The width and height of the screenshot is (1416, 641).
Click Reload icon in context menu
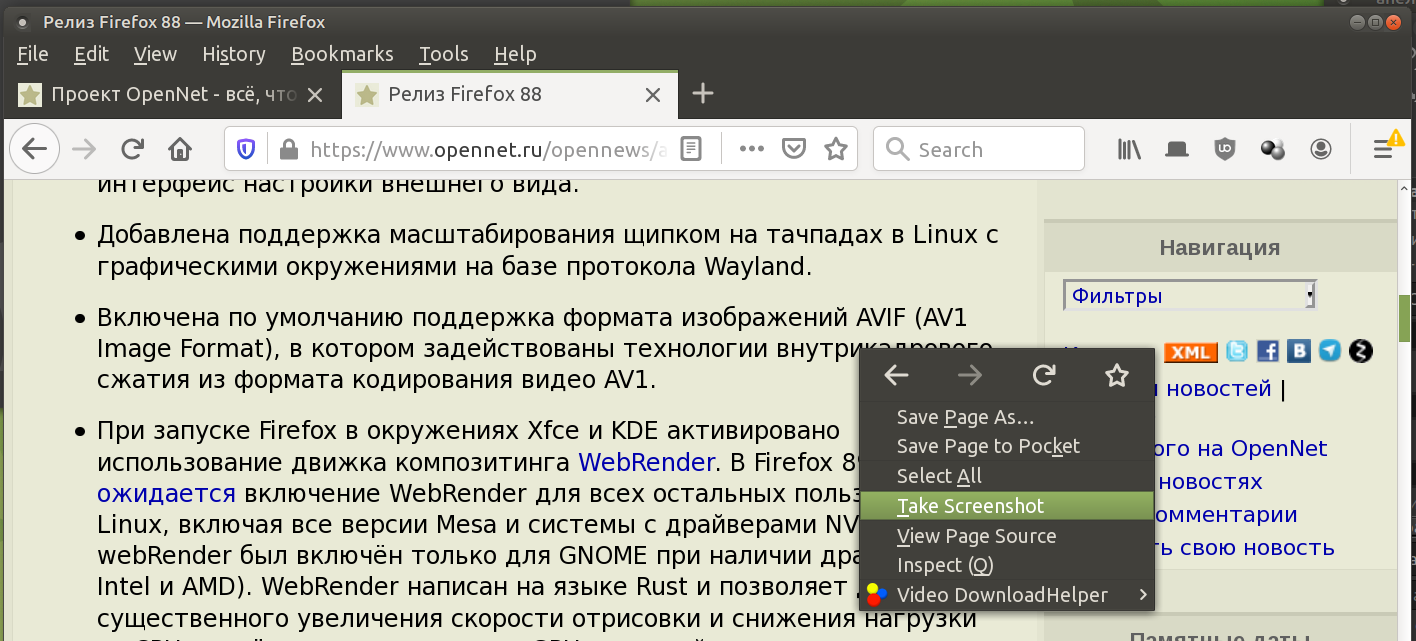[x=1044, y=376]
